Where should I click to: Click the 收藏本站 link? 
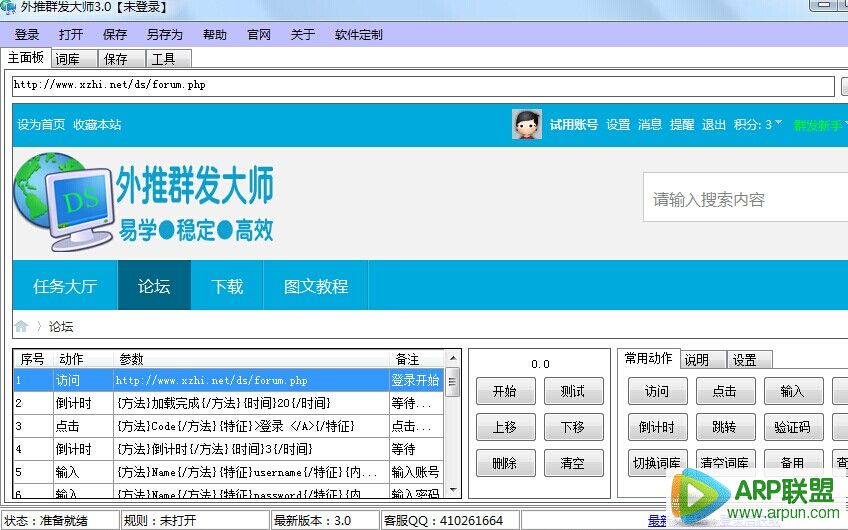pos(97,124)
